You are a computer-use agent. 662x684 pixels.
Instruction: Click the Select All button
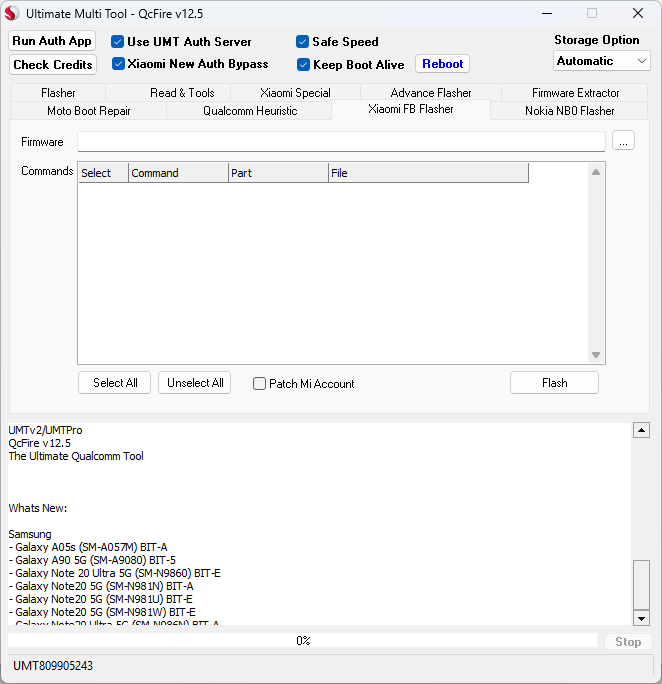tap(115, 383)
